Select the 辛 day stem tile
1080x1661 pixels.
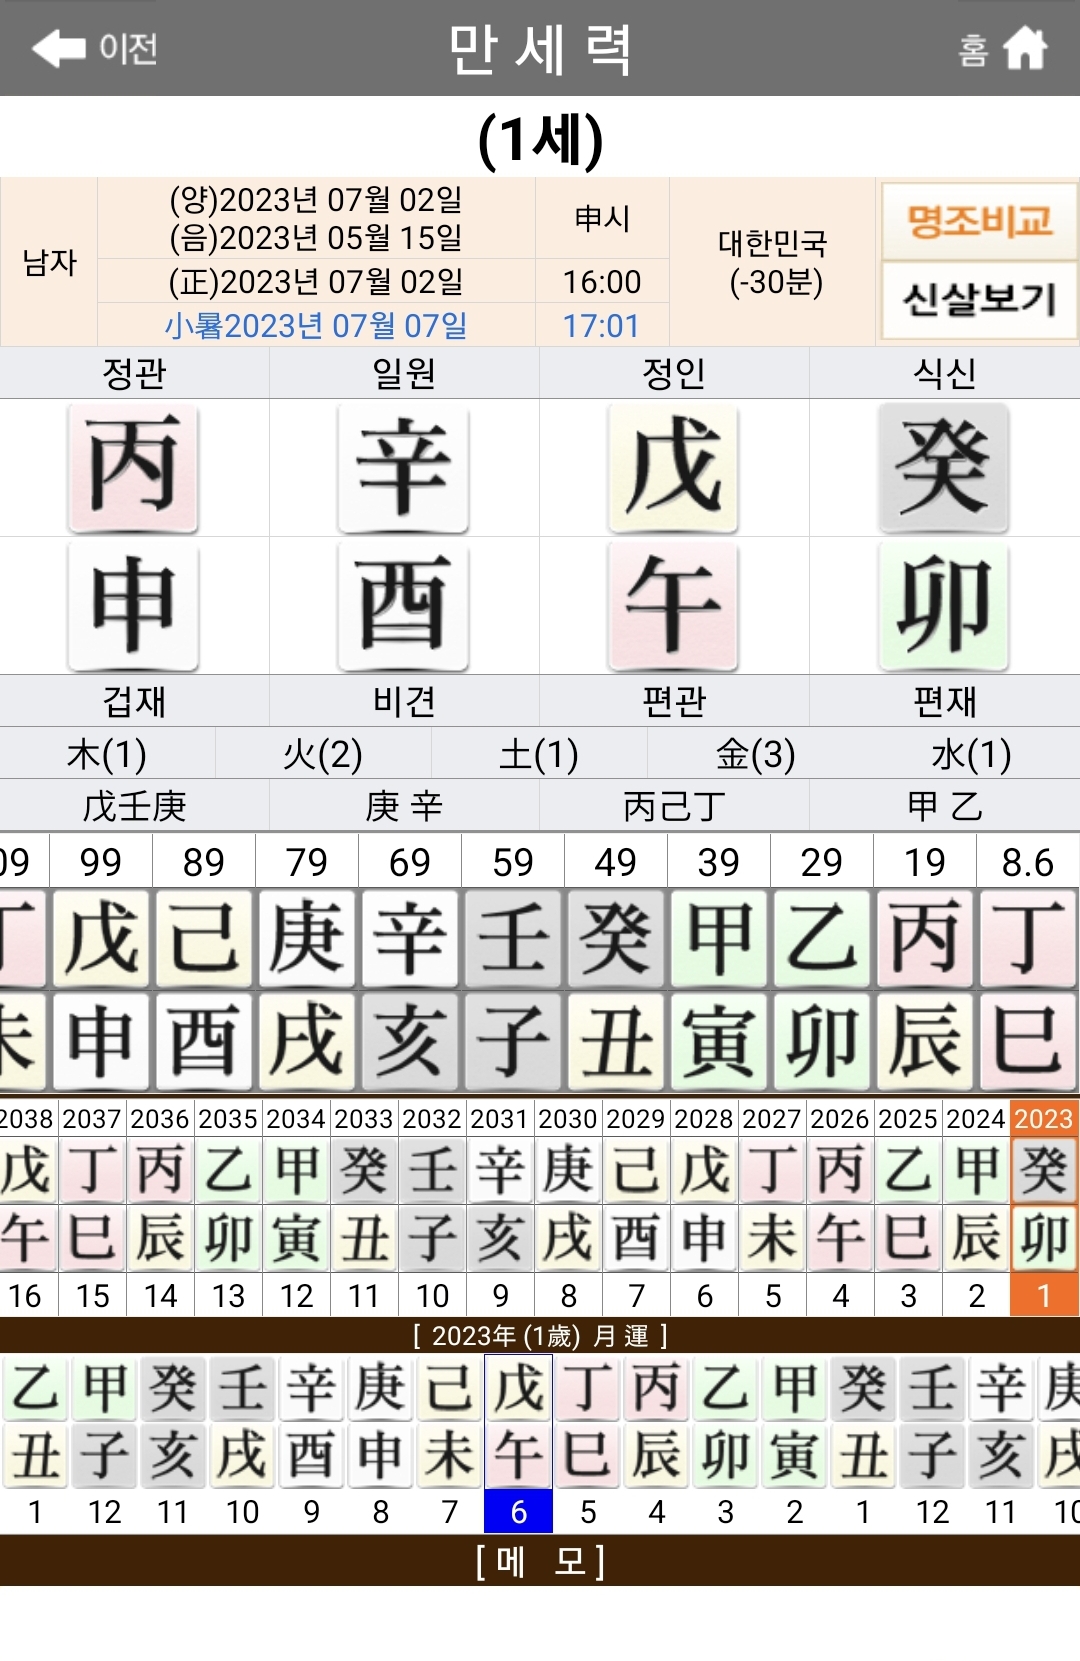[403, 467]
